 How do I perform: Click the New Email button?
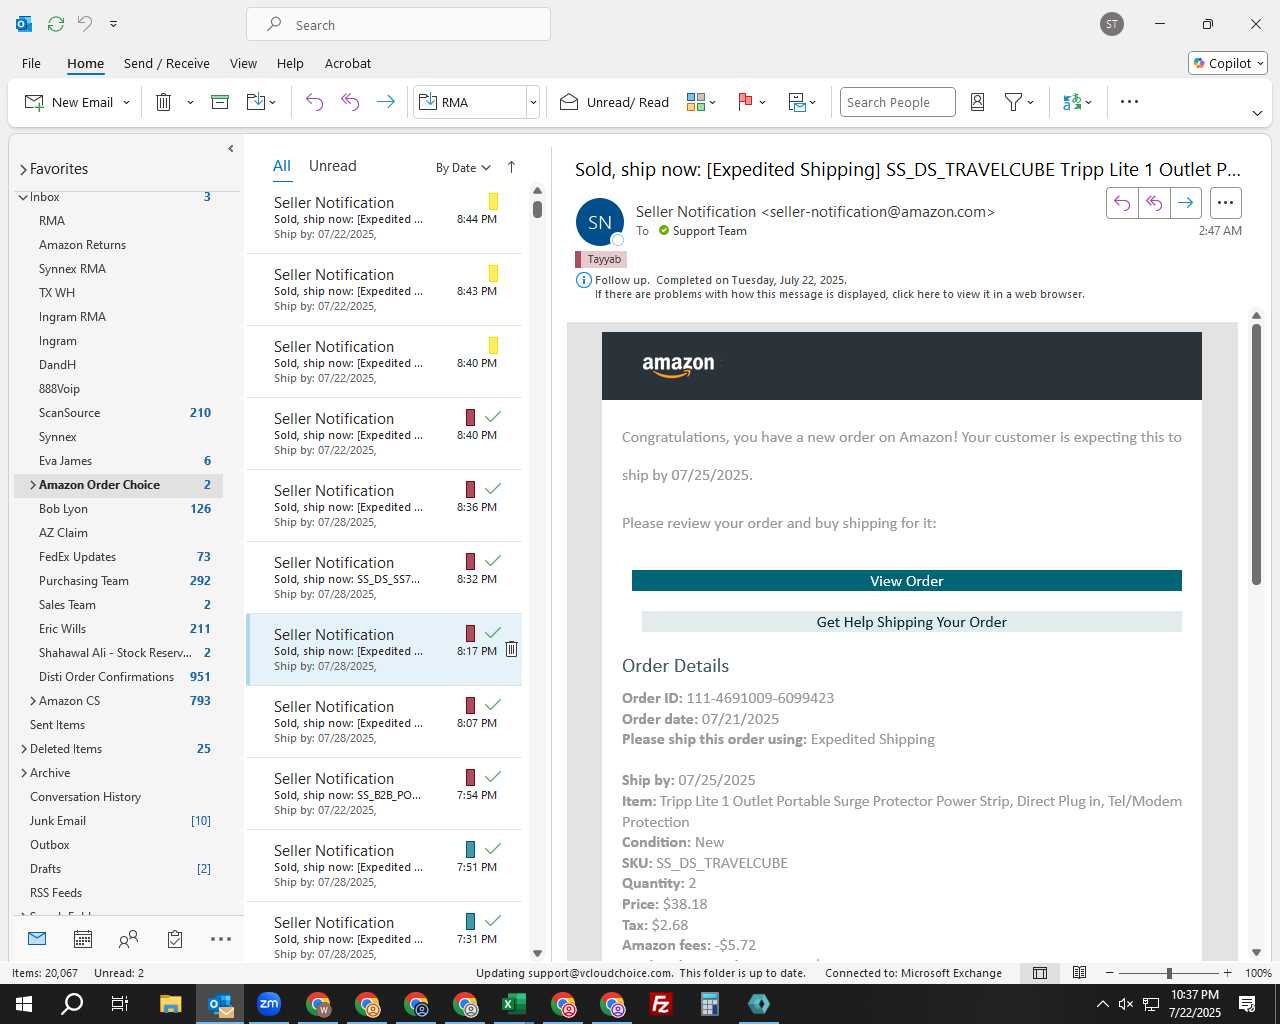[69, 102]
